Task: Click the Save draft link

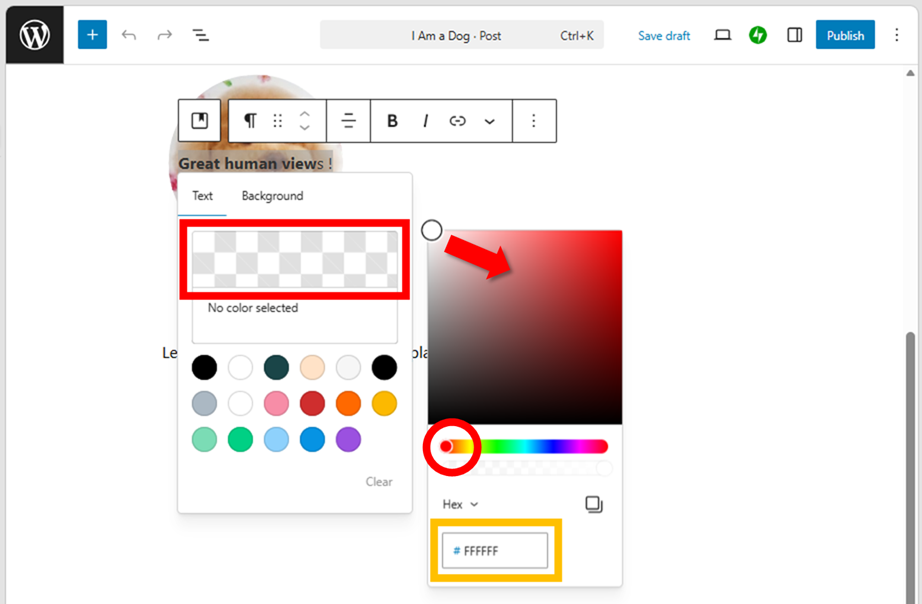Action: 664,35
